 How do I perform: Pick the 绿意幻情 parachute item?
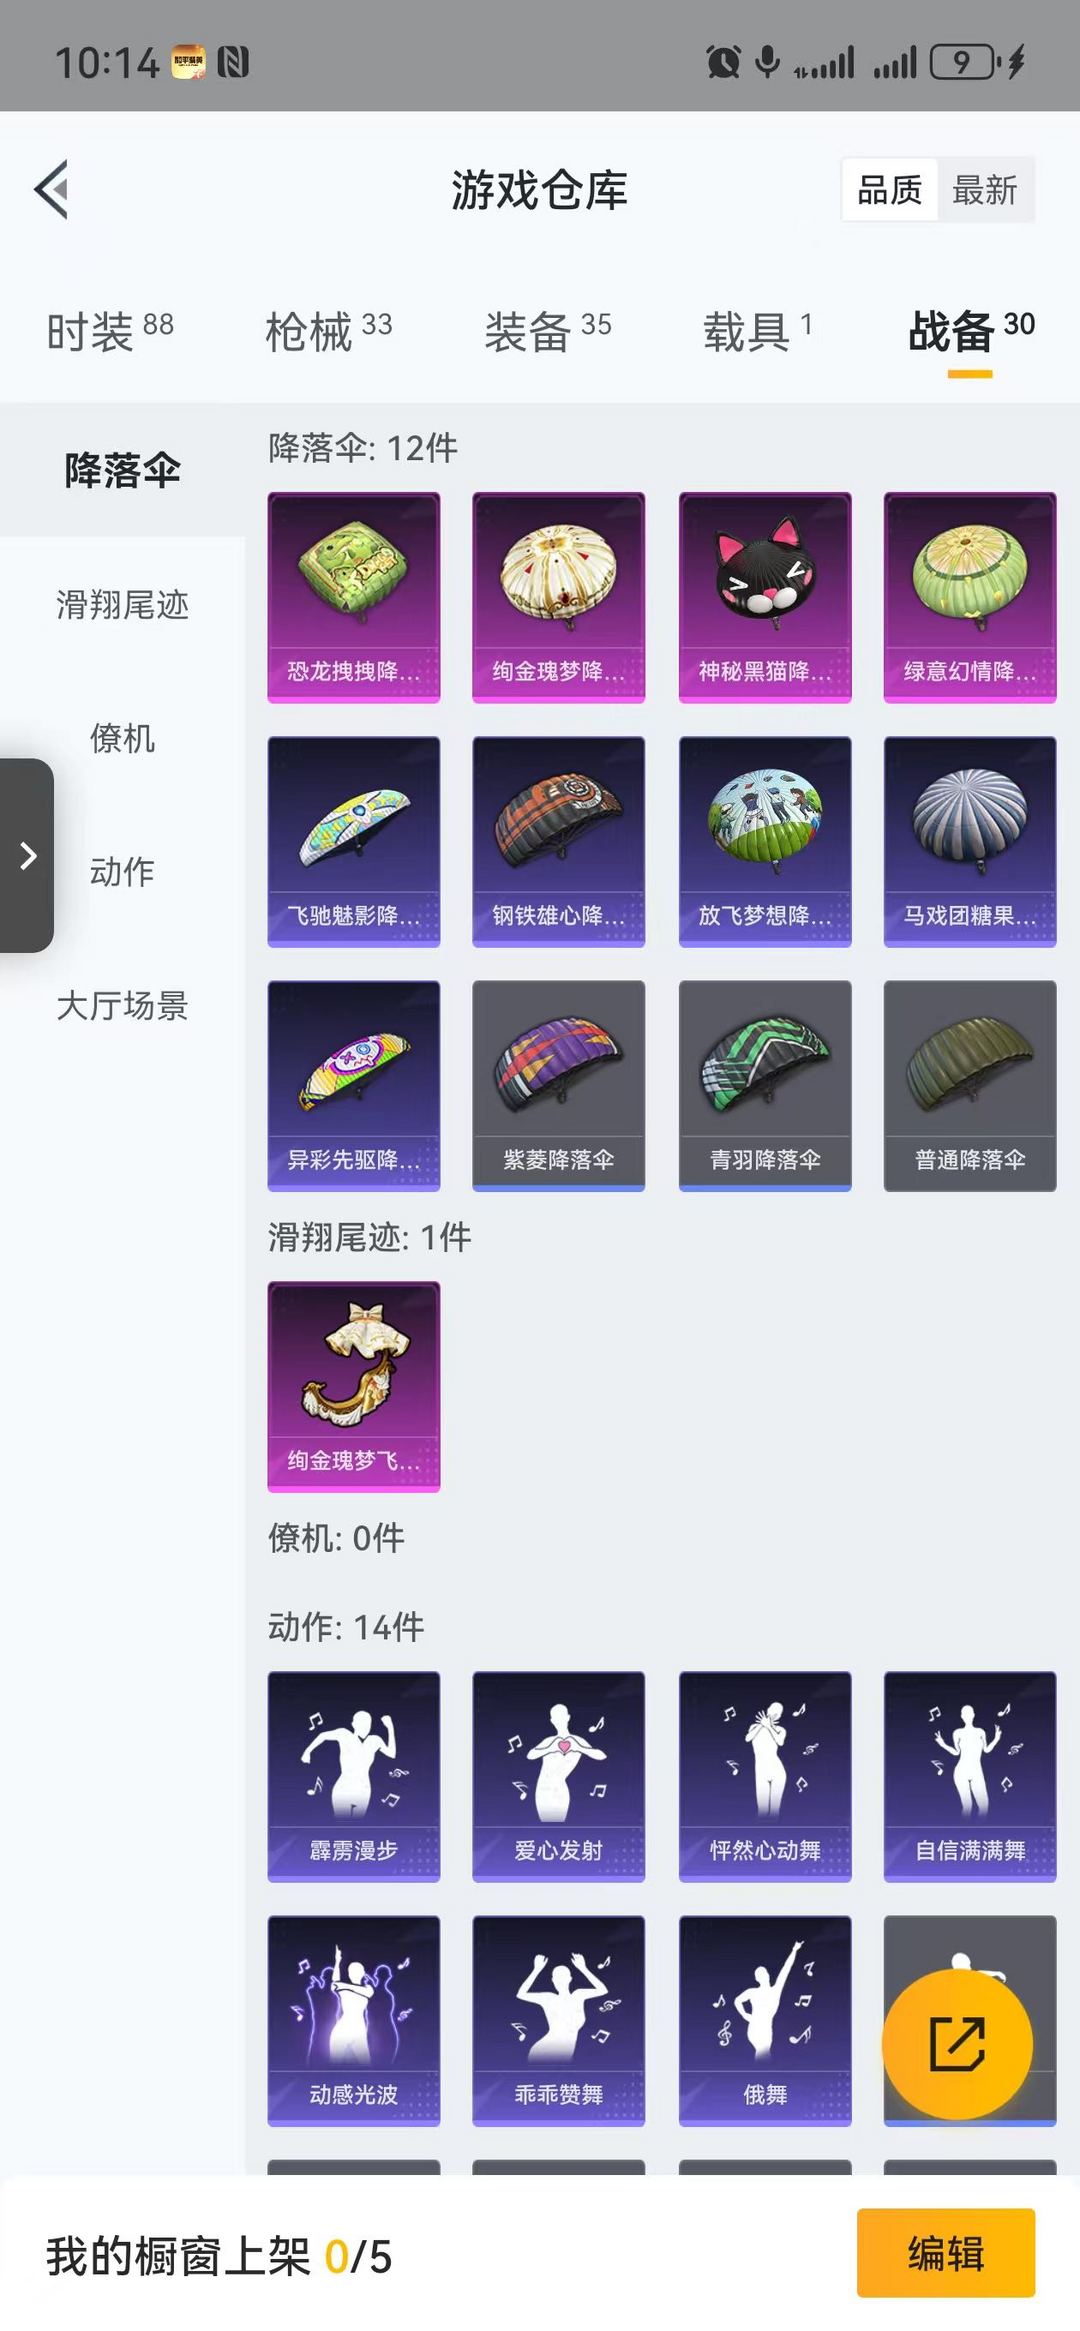click(970, 597)
